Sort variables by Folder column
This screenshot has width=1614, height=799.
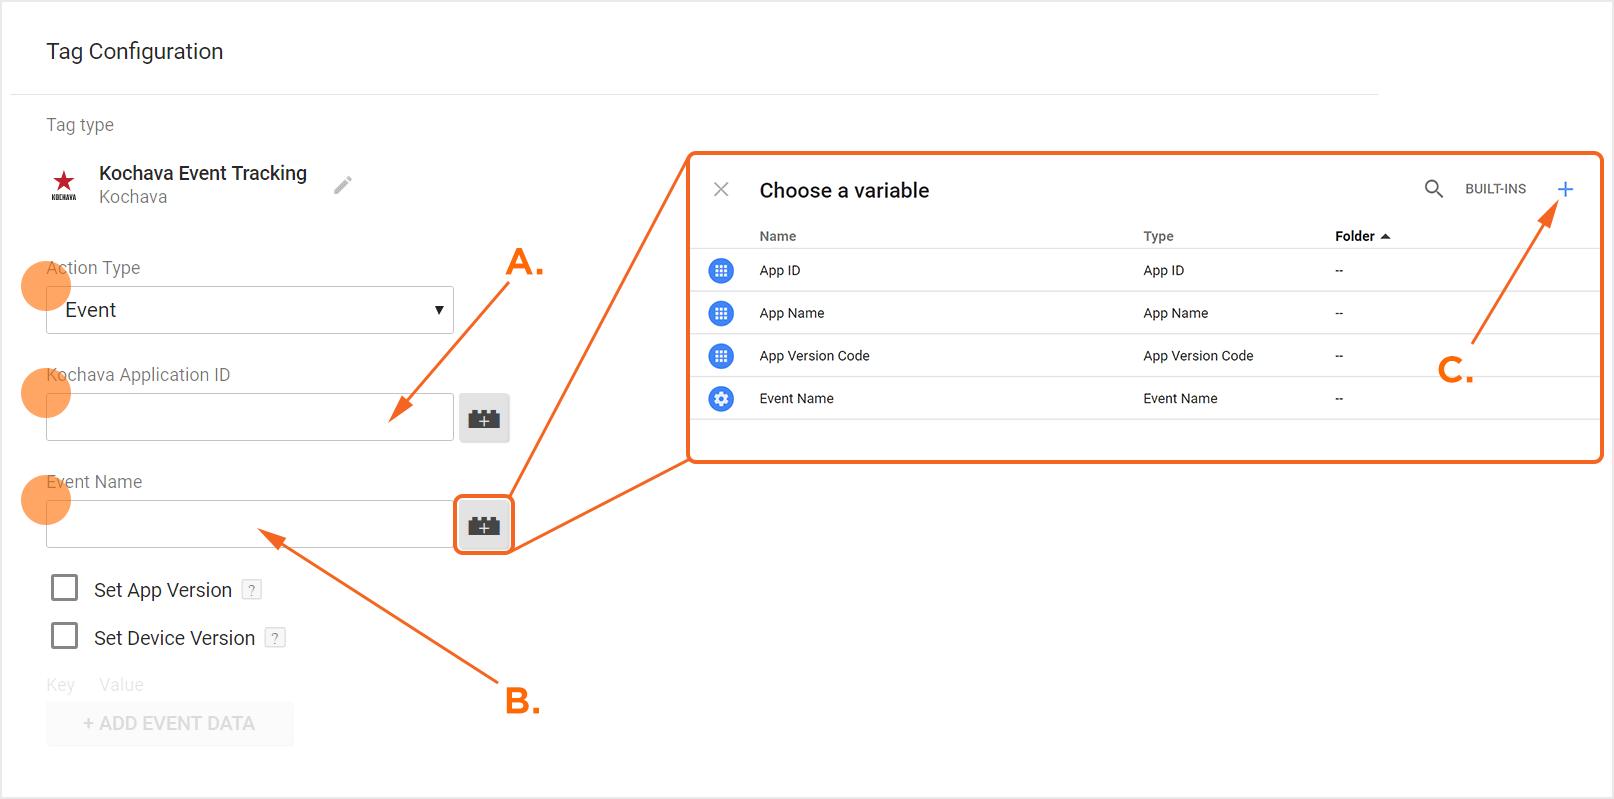[x=1362, y=236]
